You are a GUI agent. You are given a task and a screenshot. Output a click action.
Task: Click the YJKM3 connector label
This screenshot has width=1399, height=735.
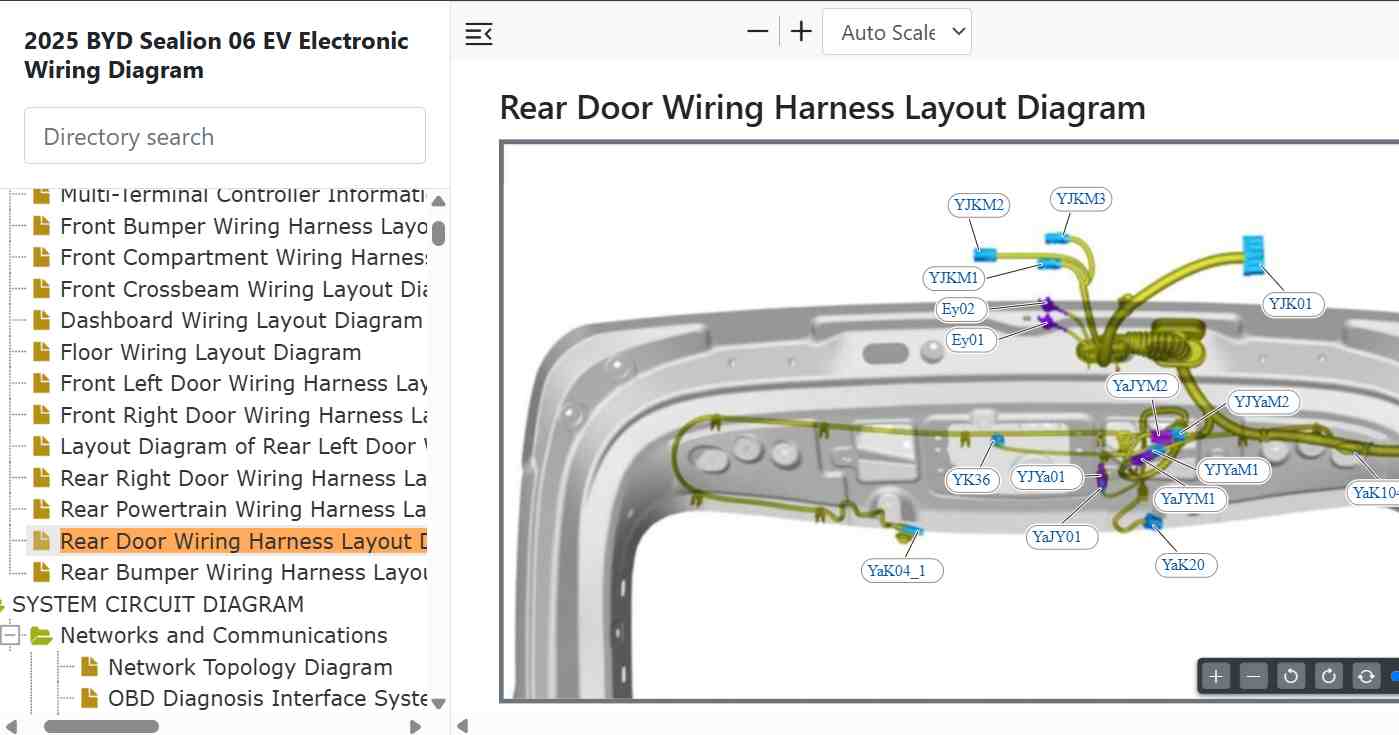tap(1081, 199)
